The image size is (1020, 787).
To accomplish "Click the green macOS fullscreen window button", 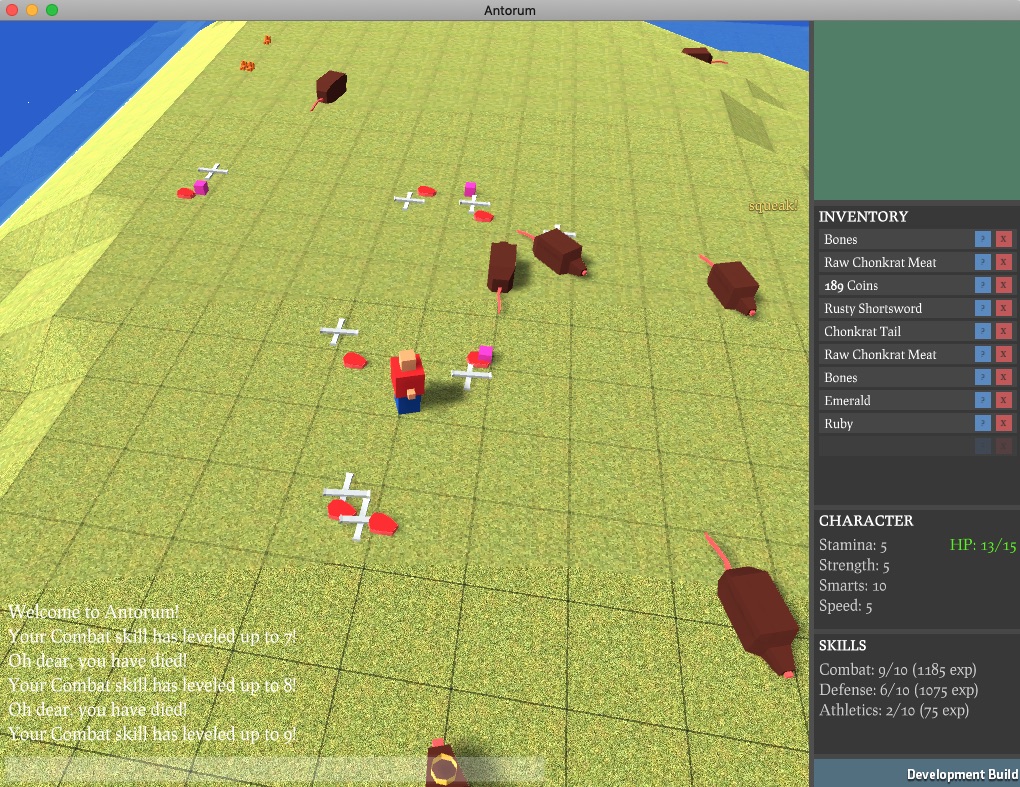I will (52, 10).
